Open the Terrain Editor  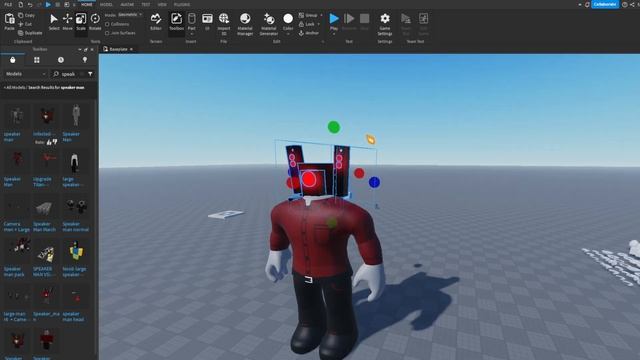[x=156, y=22]
